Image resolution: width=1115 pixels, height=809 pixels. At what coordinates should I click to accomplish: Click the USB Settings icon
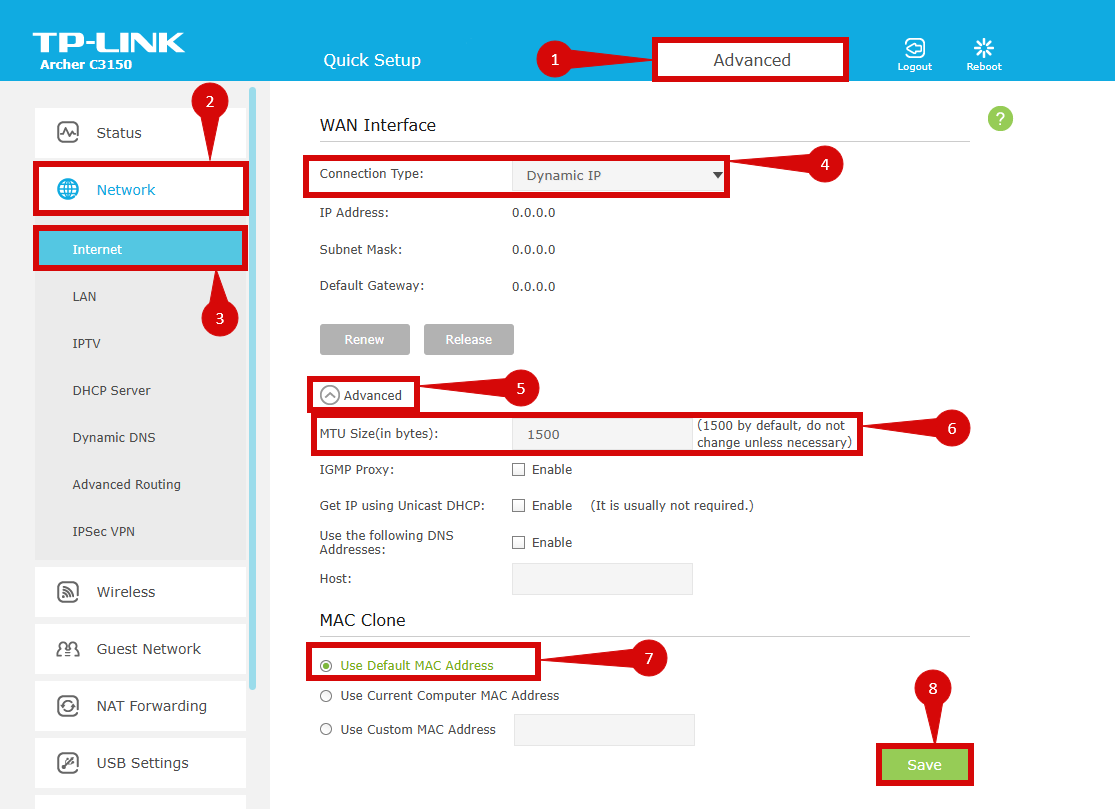tap(68, 763)
